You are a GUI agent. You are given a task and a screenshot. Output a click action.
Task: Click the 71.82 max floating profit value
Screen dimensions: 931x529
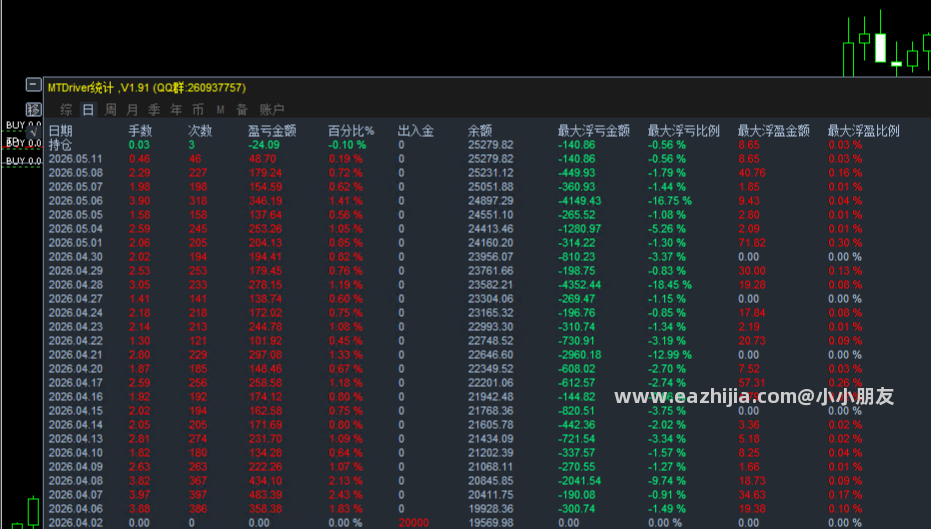(x=752, y=243)
